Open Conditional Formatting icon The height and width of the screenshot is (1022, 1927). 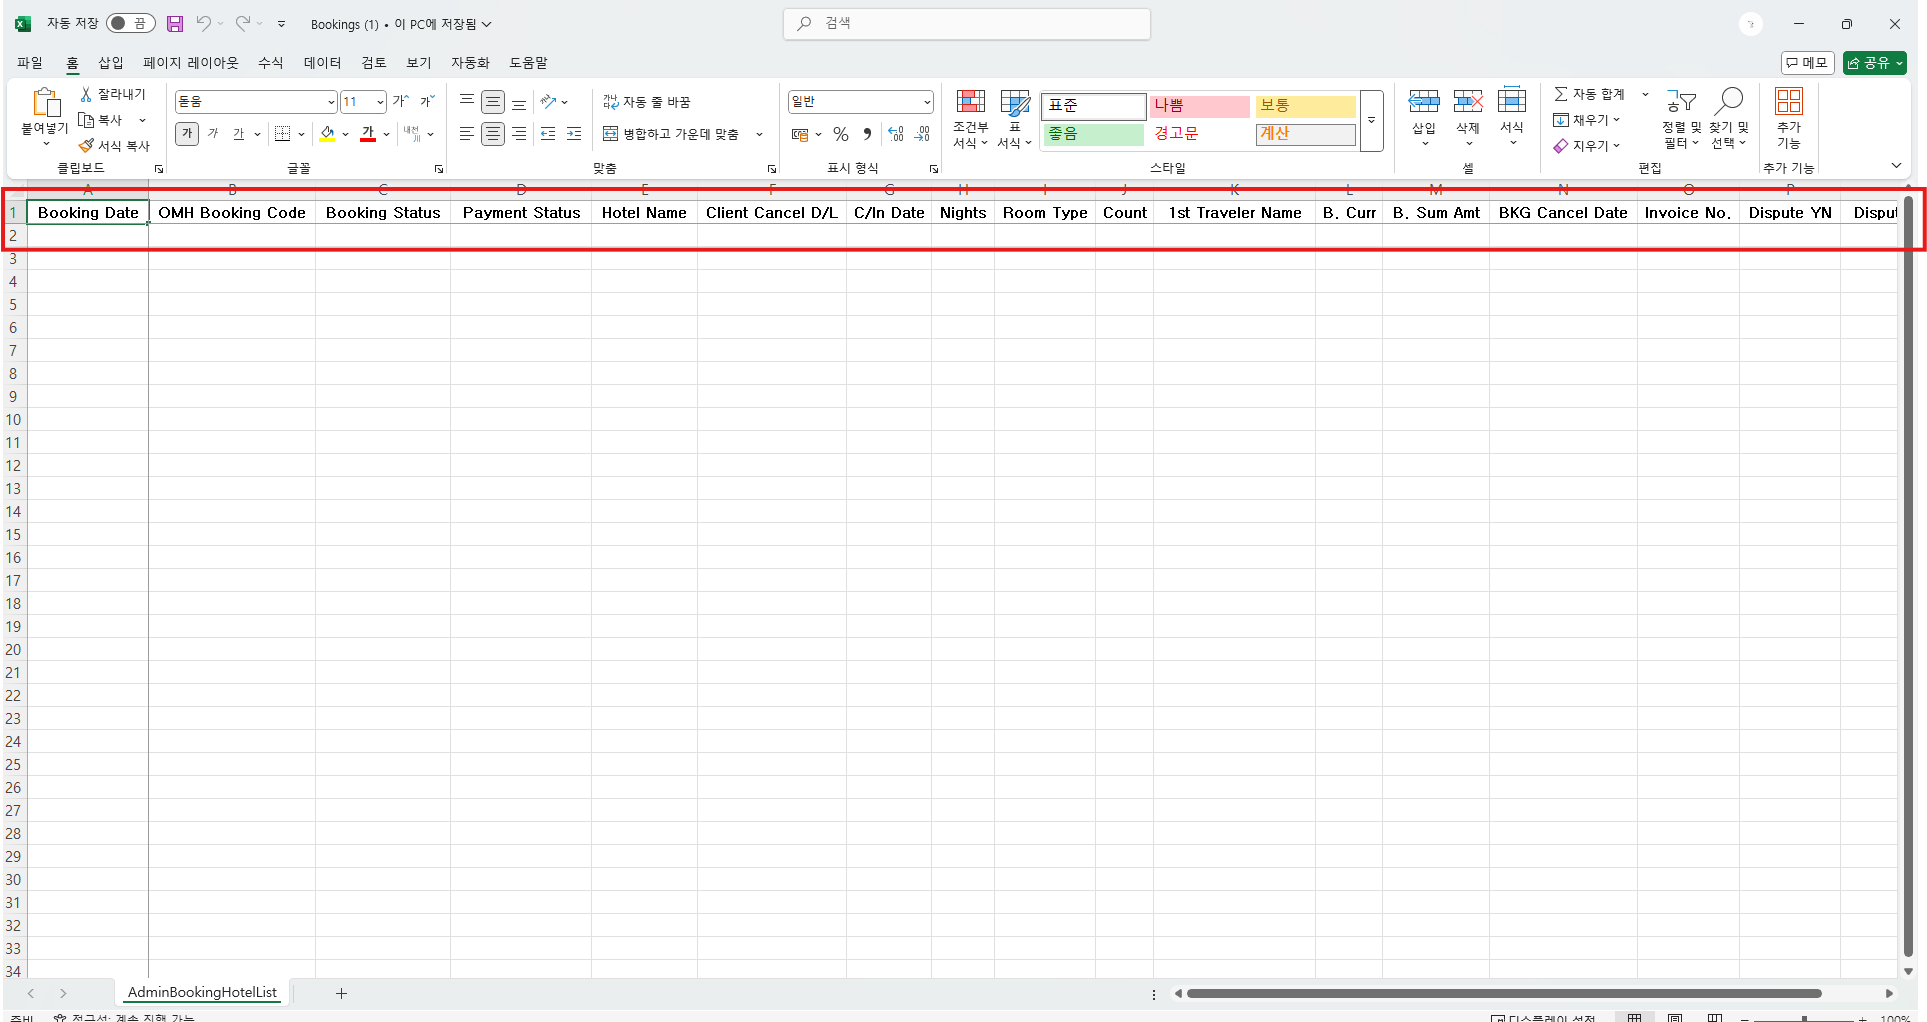[x=970, y=102]
